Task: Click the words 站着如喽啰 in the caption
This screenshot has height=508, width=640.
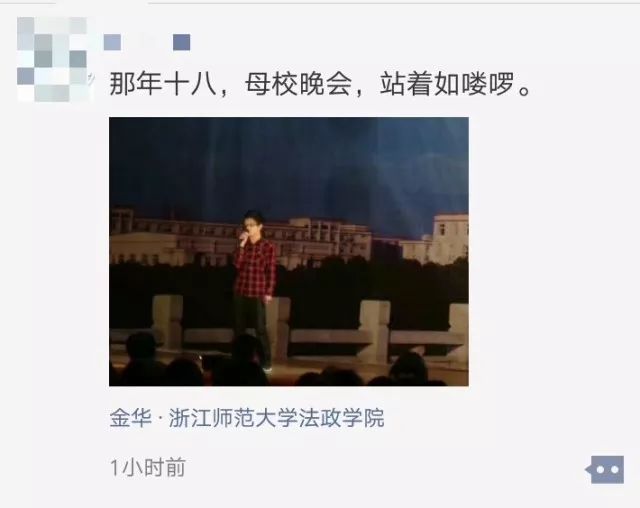Action: coord(447,84)
